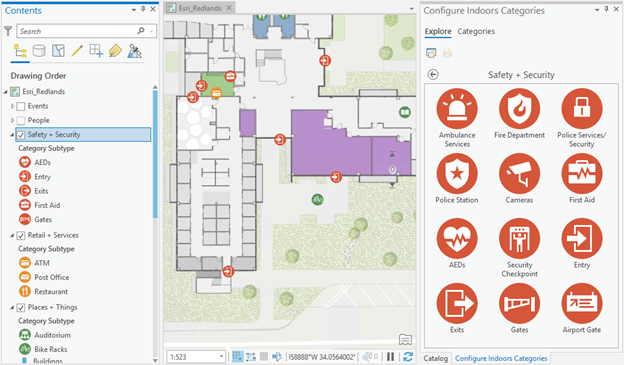Select the Police Station category icon
This screenshot has width=624, height=365.
click(x=457, y=174)
